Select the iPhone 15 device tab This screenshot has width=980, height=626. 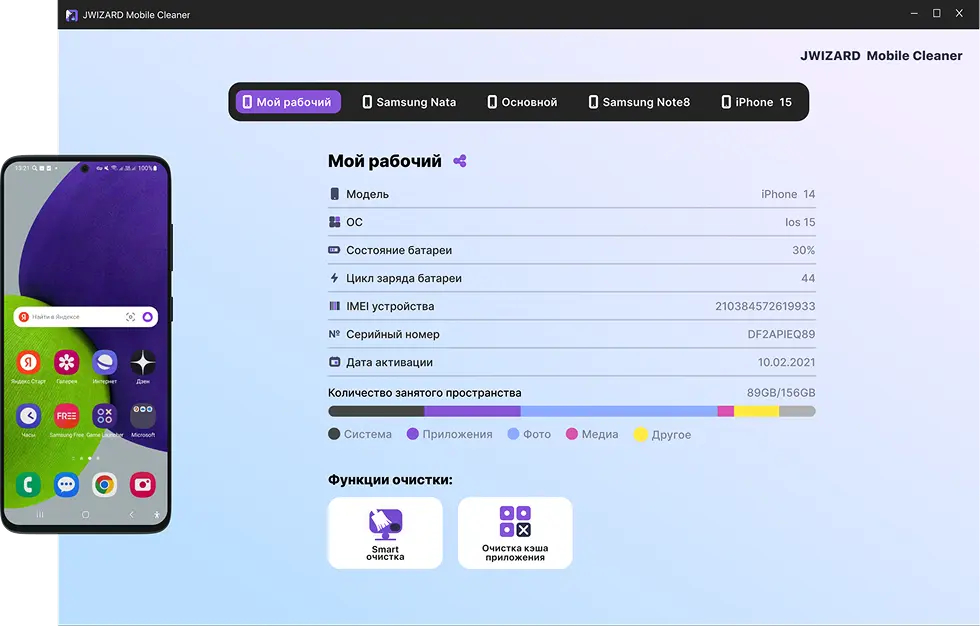(x=757, y=102)
